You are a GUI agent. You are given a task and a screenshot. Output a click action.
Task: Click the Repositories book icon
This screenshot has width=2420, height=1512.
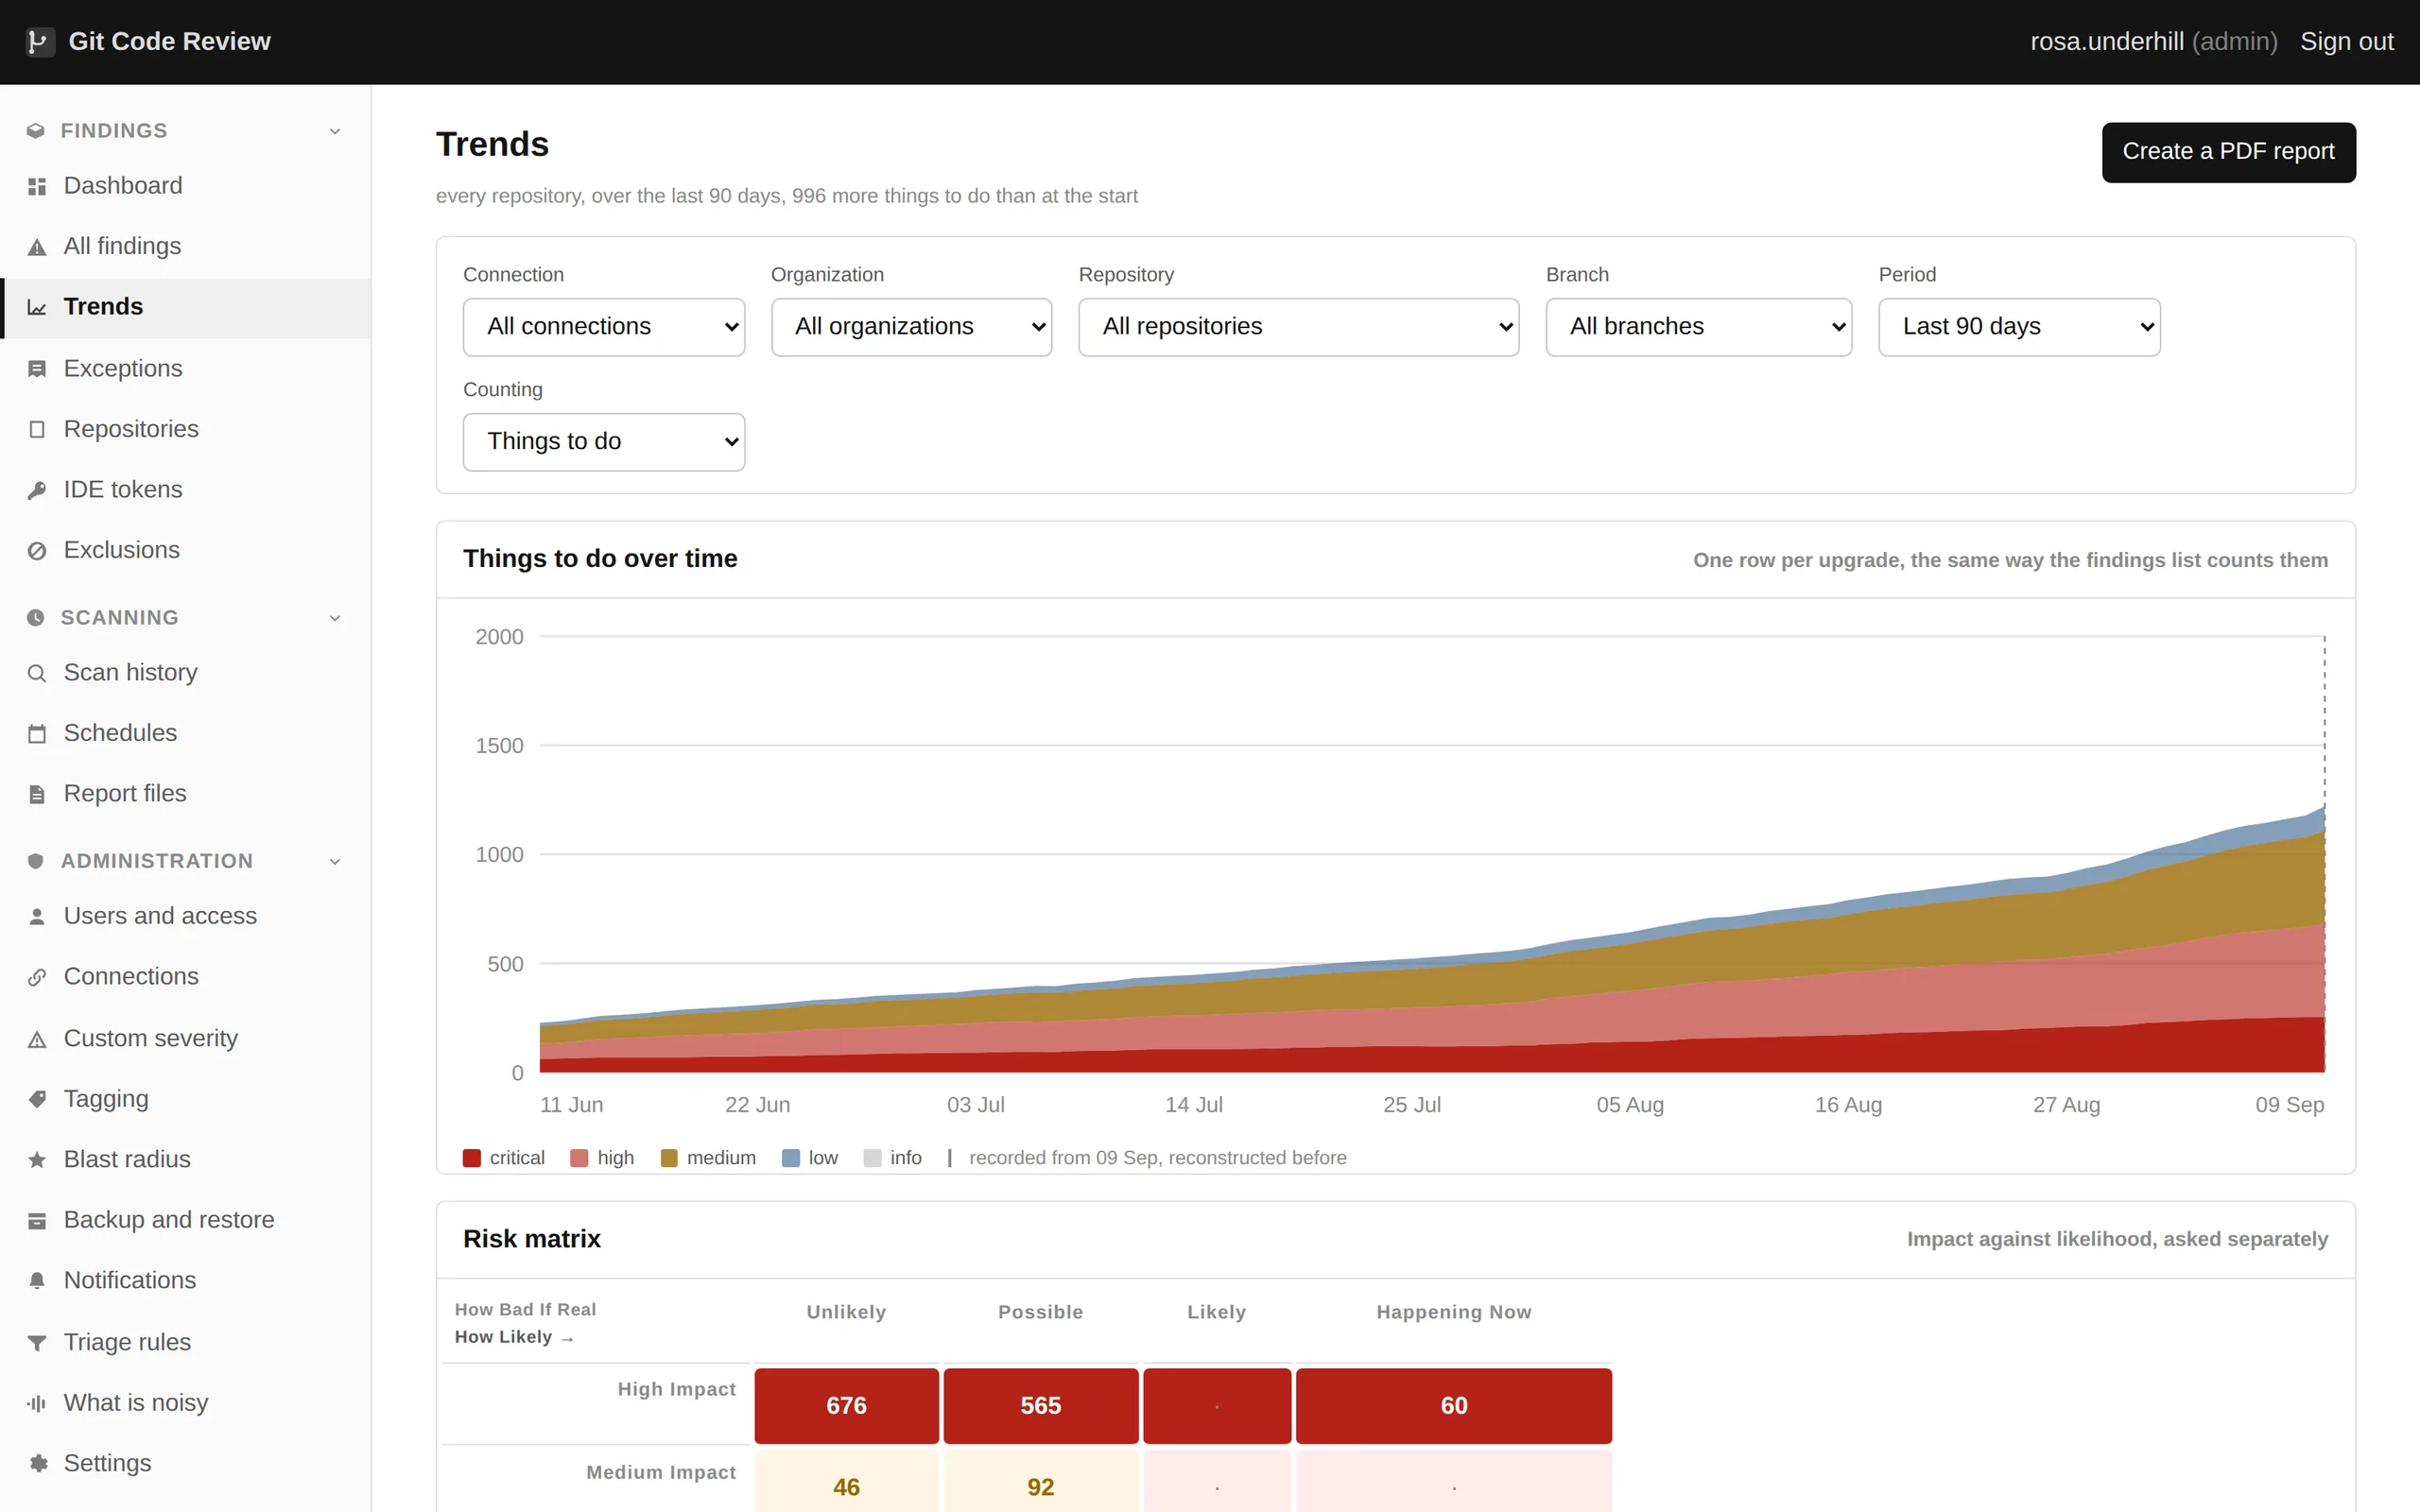37,430
